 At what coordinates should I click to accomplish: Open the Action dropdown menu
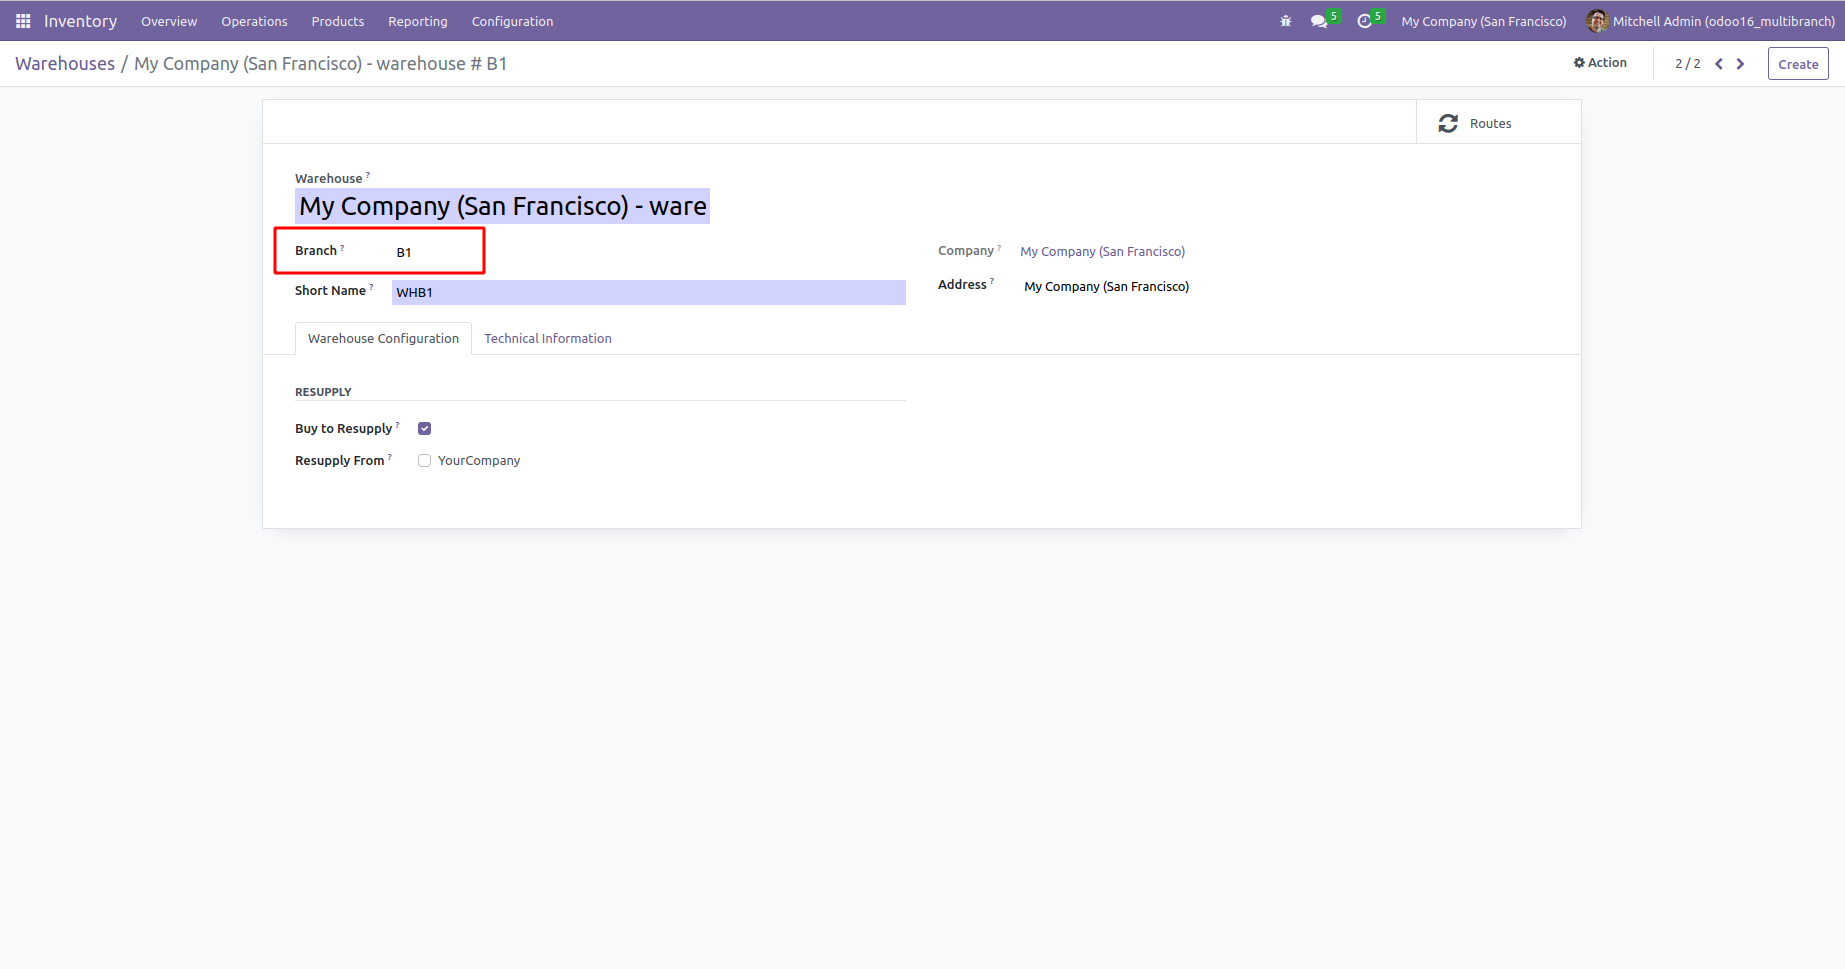[1600, 62]
